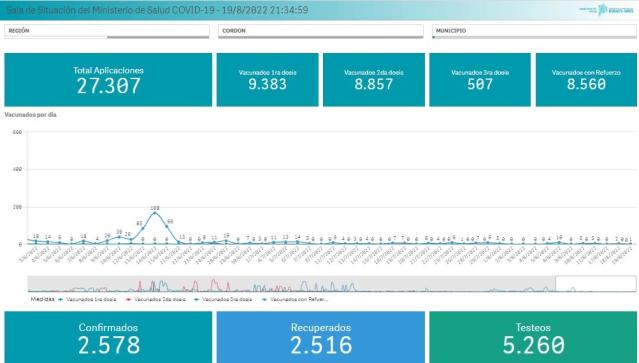
Task: Open the MUNICIPIO filter box
Action: pyautogui.click(x=534, y=31)
